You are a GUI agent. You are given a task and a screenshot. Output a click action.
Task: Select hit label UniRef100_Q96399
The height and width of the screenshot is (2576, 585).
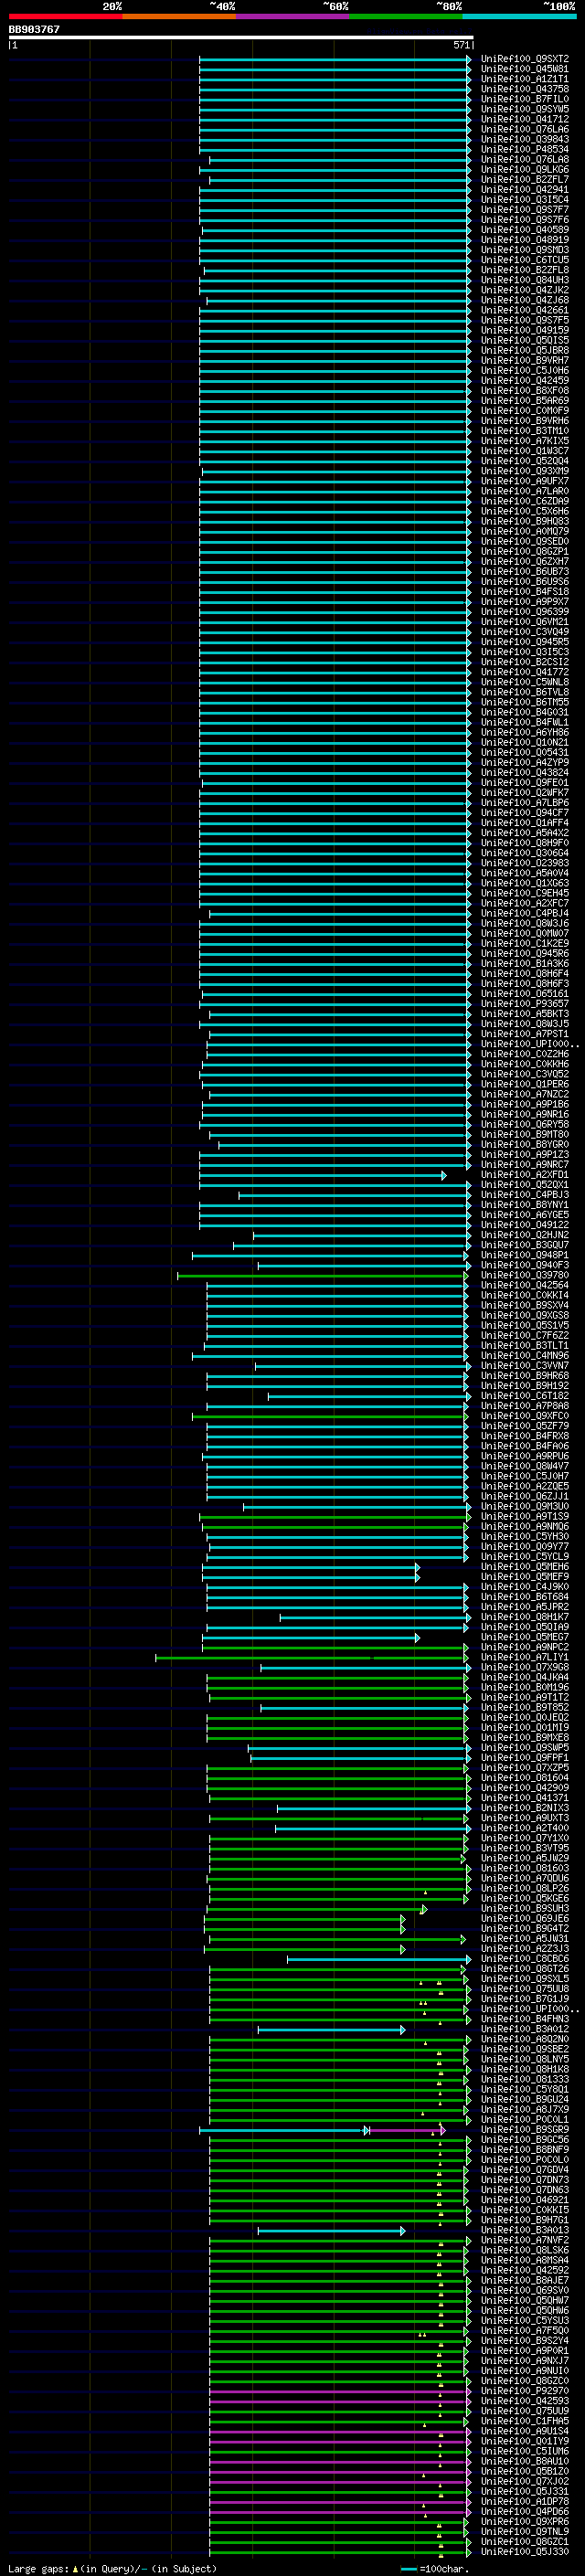point(525,612)
